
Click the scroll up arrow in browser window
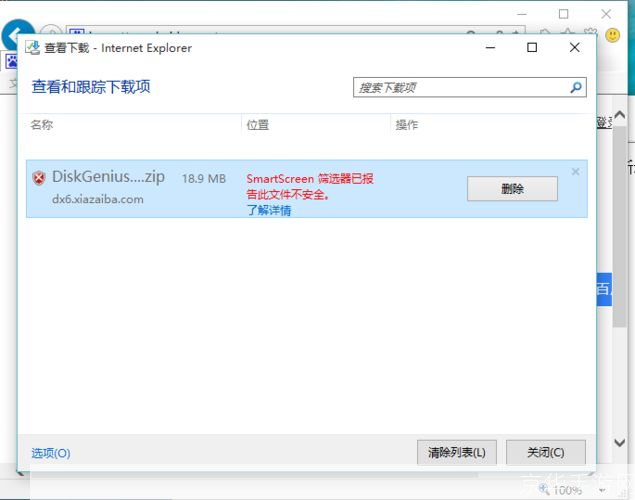pyautogui.click(x=620, y=115)
